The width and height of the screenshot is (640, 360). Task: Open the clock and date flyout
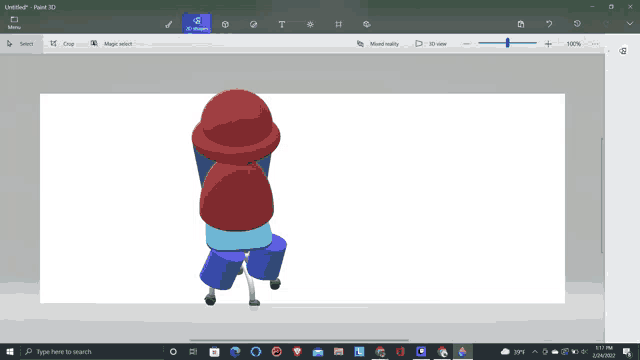pyautogui.click(x=604, y=351)
